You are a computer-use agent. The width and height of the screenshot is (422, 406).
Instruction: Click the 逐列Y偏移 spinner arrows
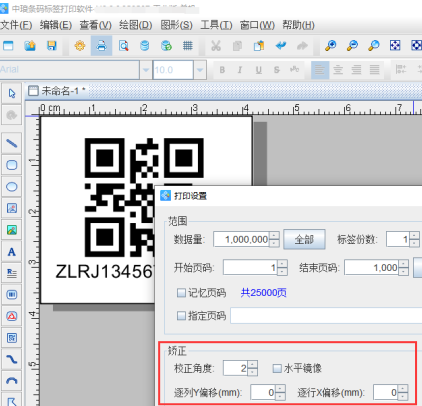pyautogui.click(x=280, y=392)
